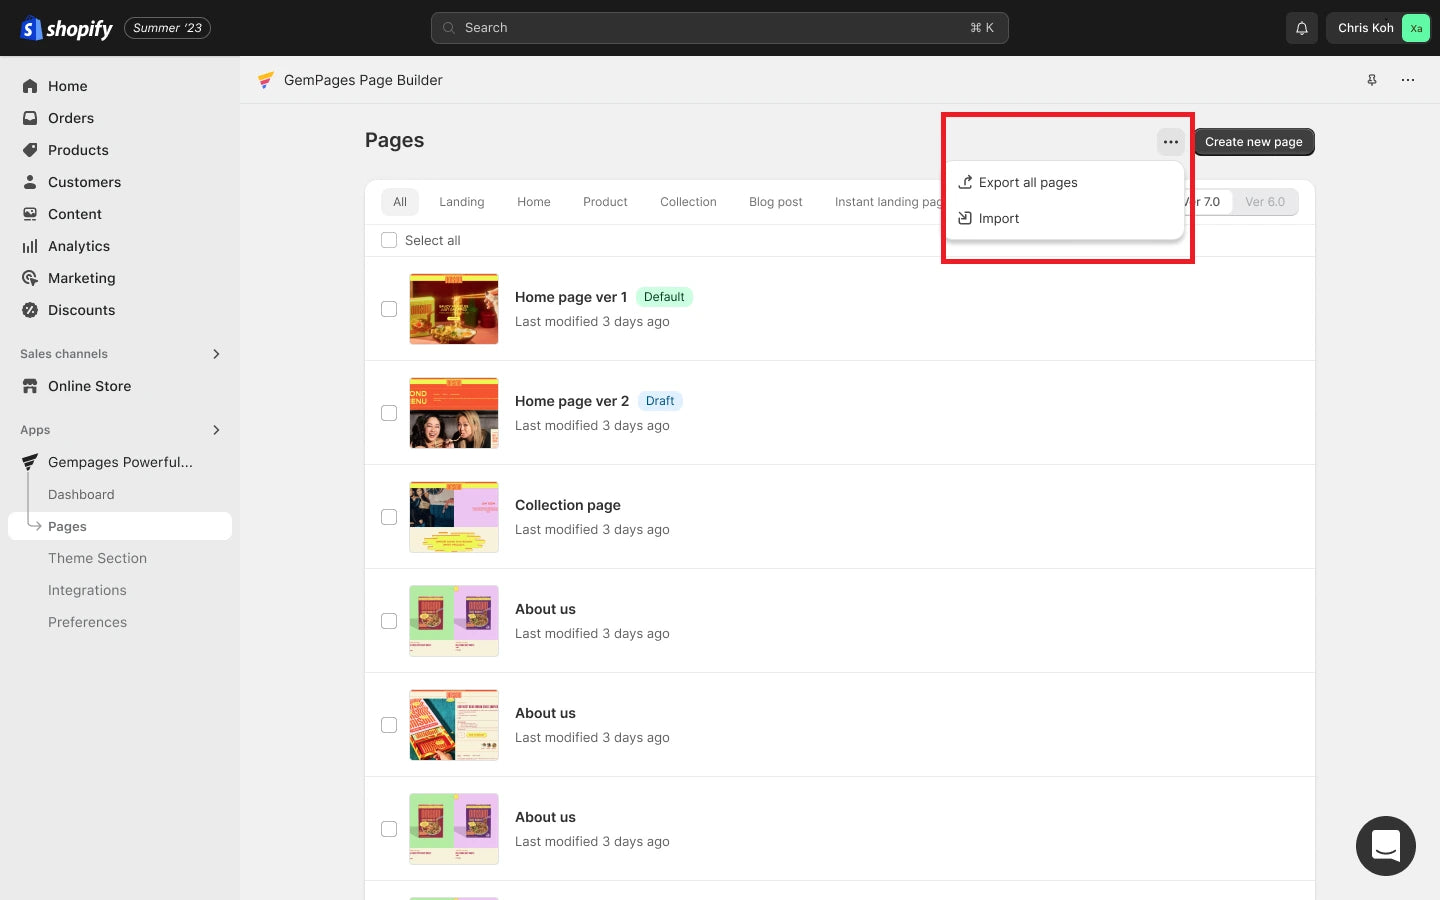The height and width of the screenshot is (900, 1440).
Task: Click the Shopify logo
Action: (66, 28)
